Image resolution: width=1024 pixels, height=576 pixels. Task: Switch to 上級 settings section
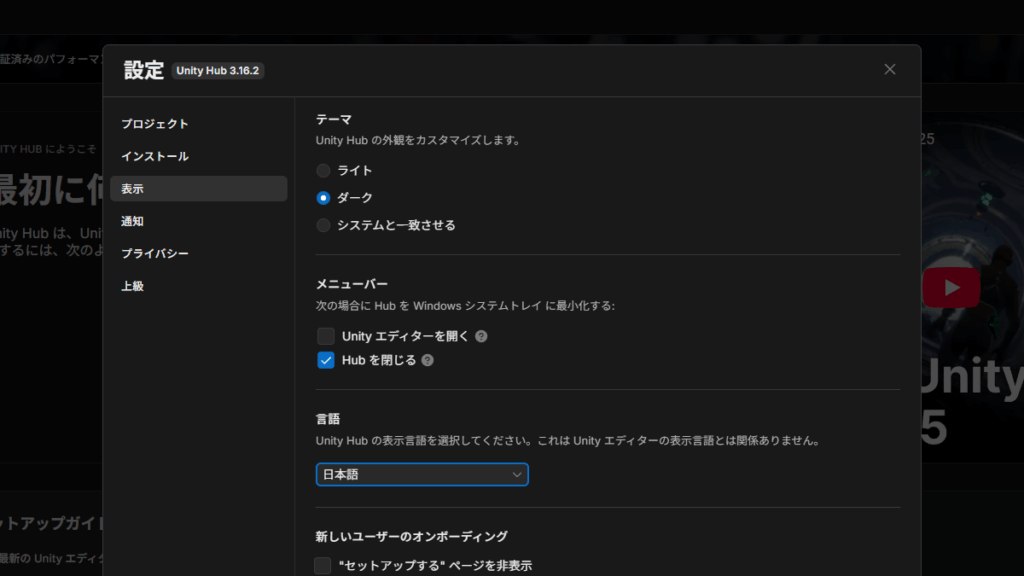(x=133, y=286)
